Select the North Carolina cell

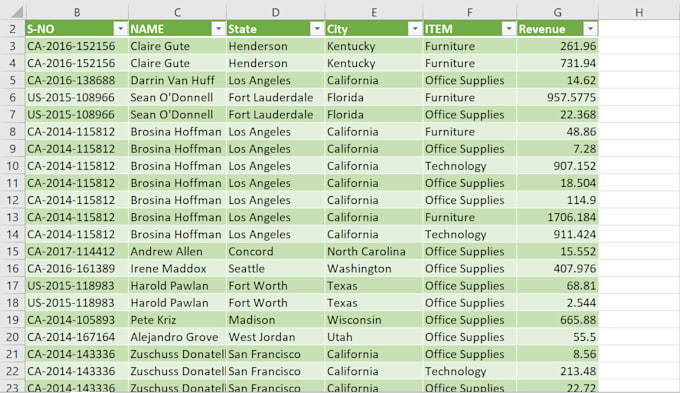[x=374, y=251]
